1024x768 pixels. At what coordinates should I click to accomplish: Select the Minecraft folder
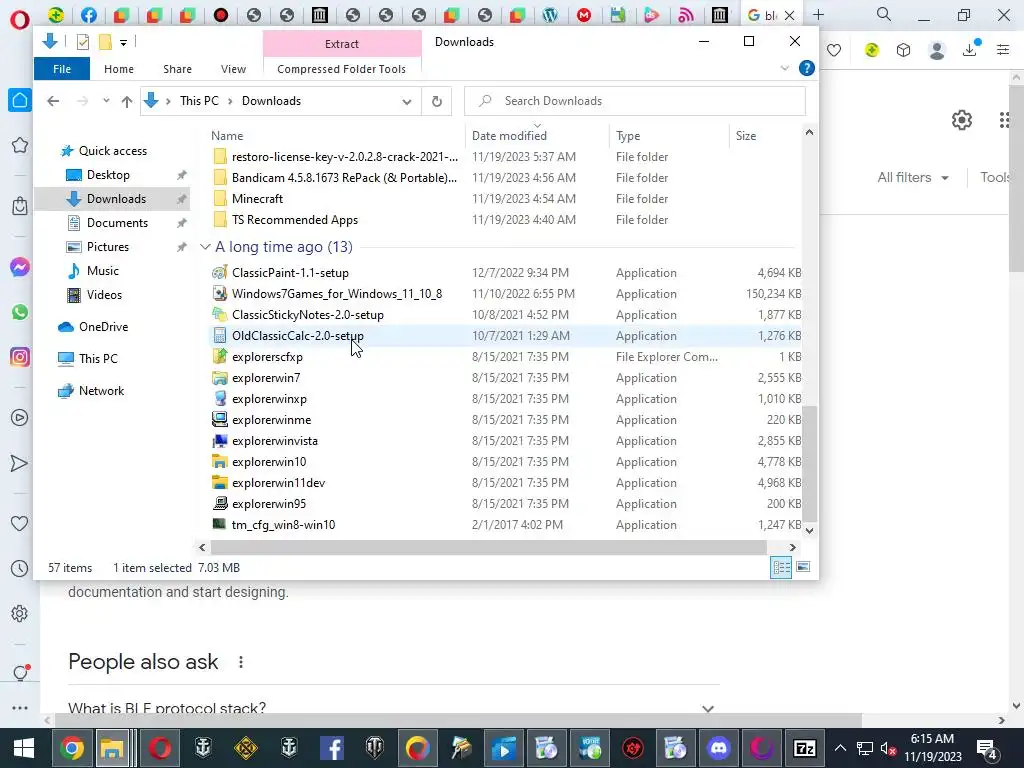tap(257, 199)
